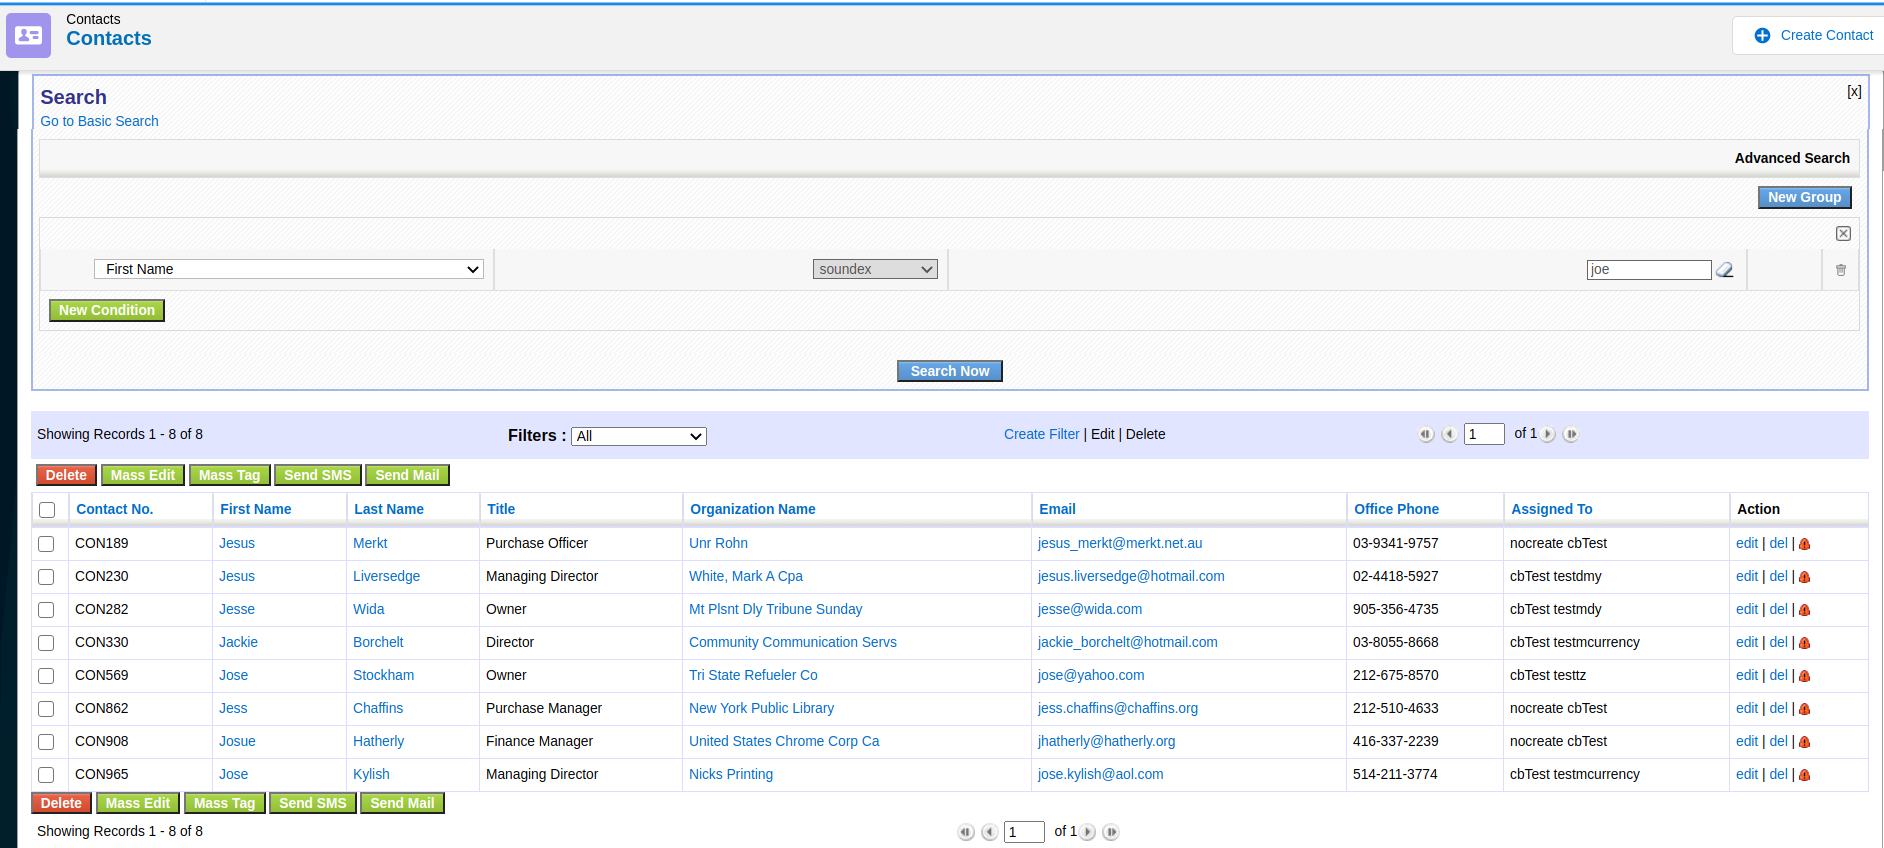Click the top Send SMS button

(318, 475)
